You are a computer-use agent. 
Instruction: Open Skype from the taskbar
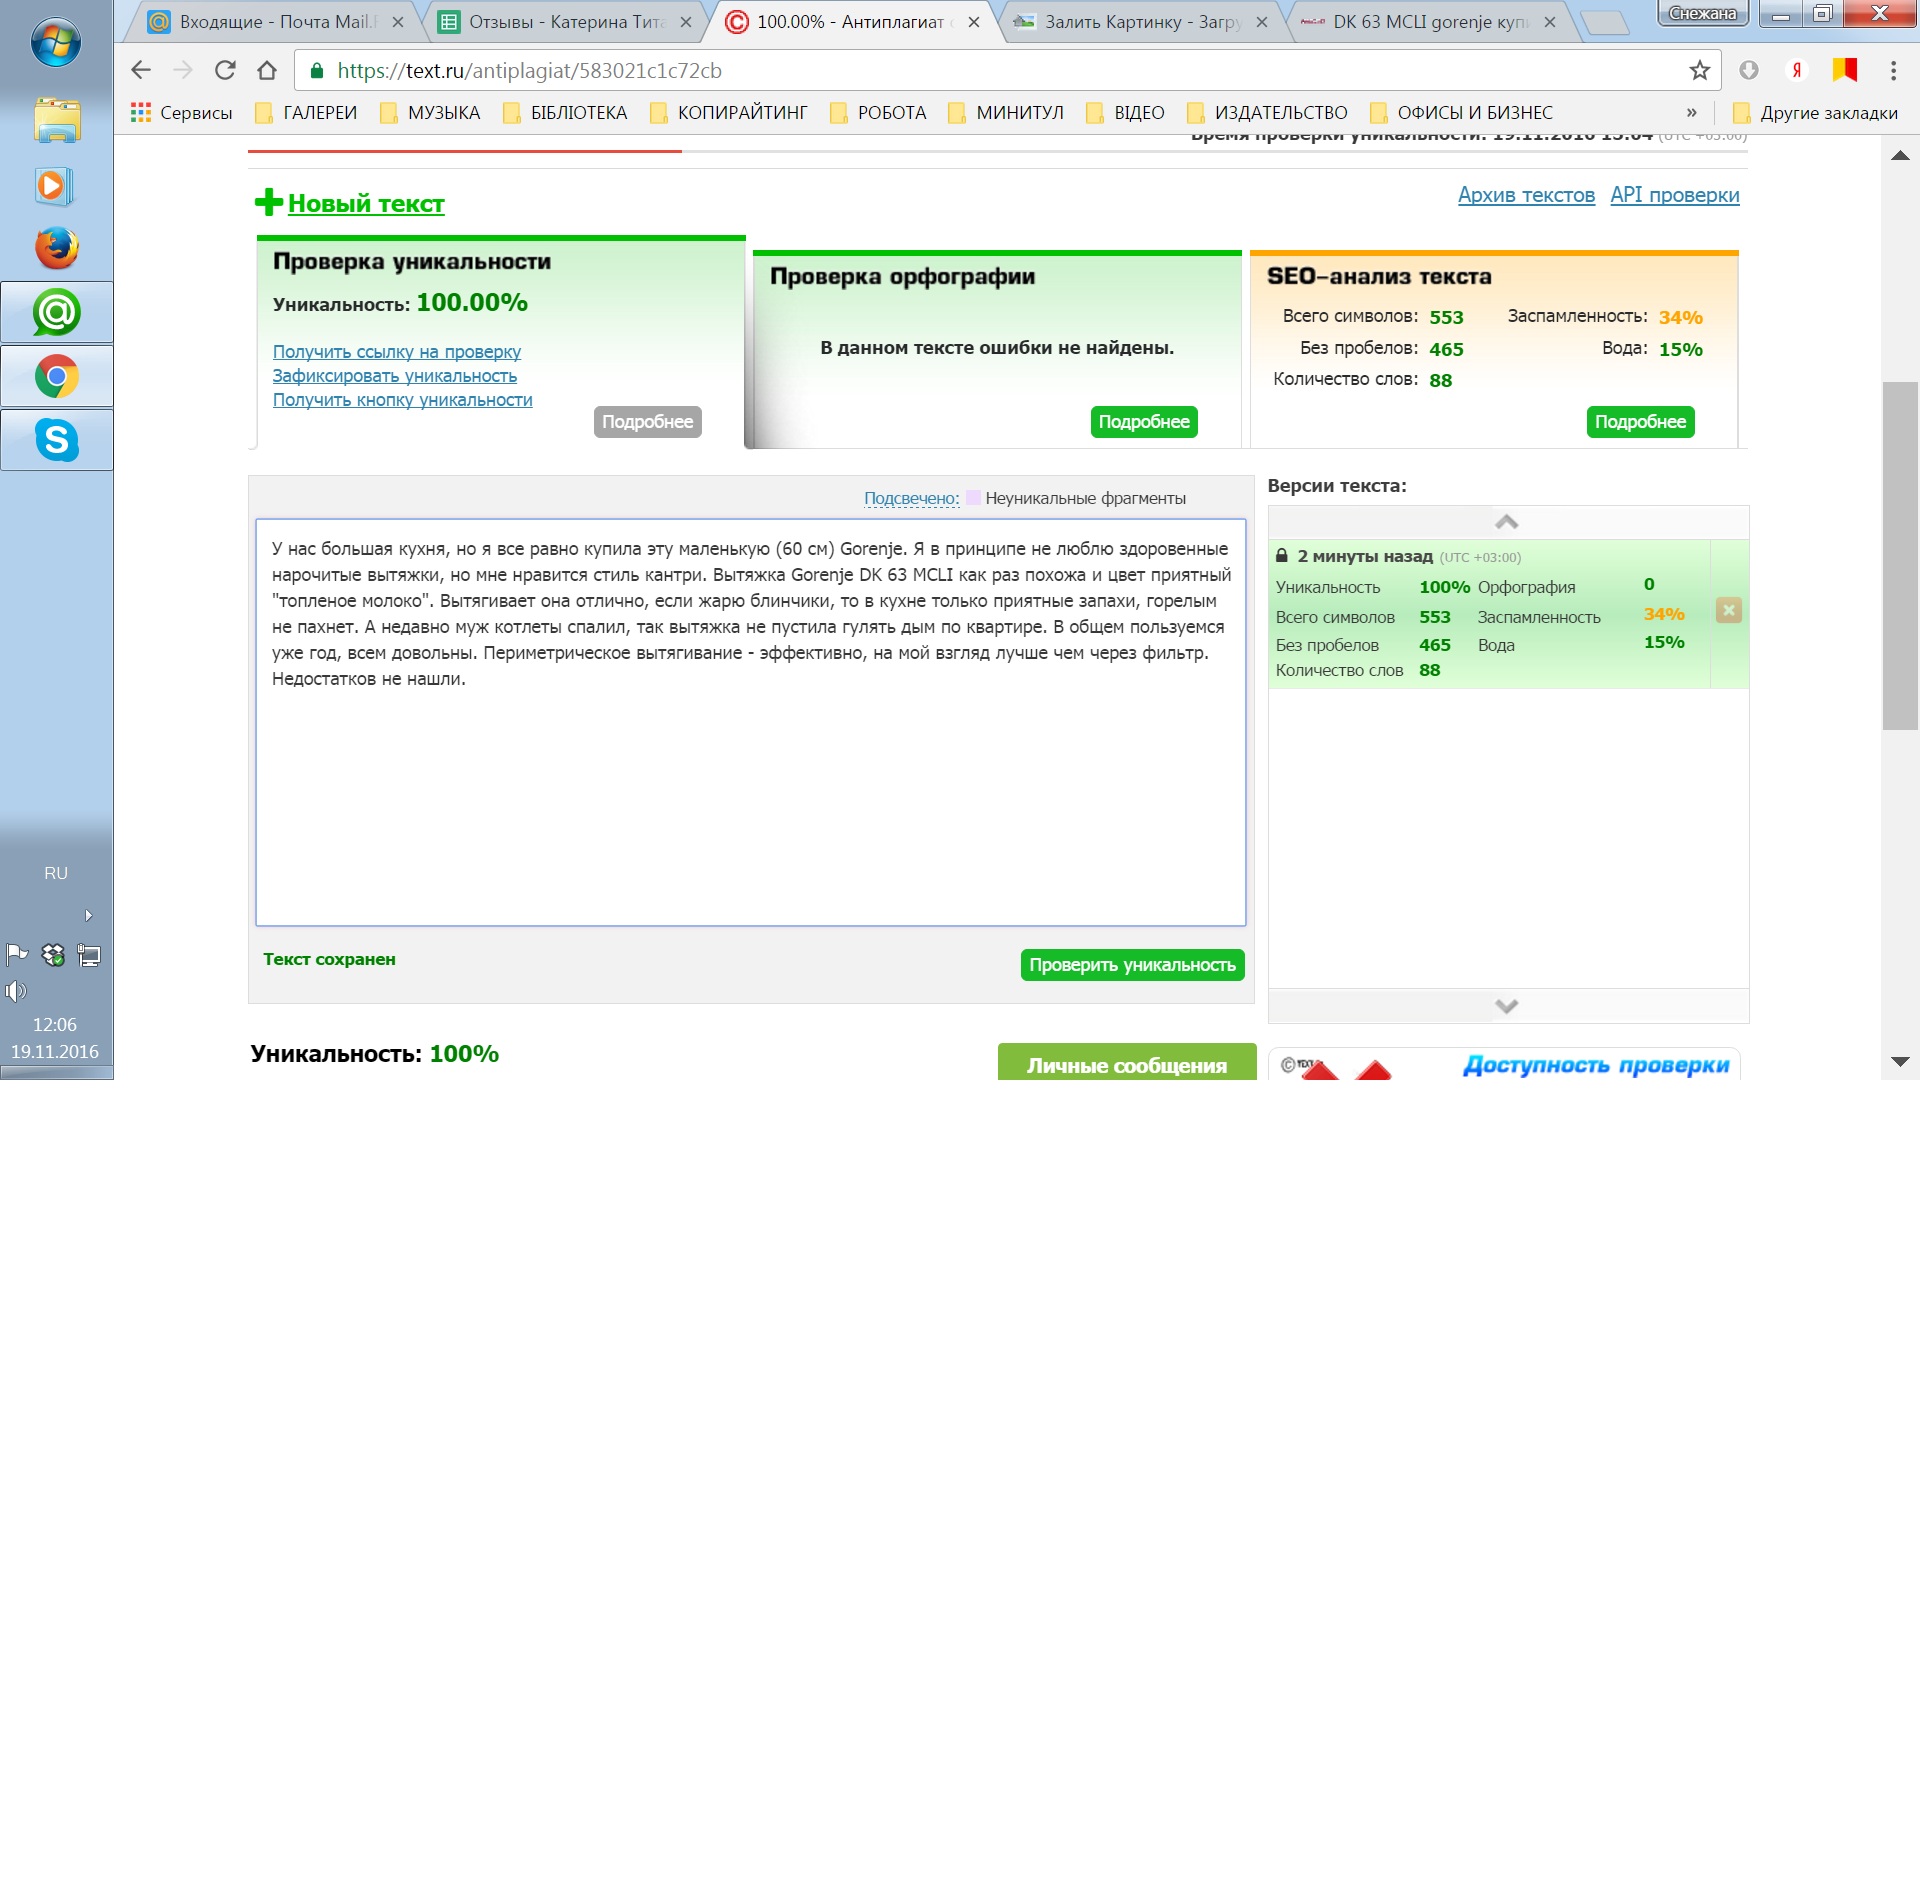57,440
